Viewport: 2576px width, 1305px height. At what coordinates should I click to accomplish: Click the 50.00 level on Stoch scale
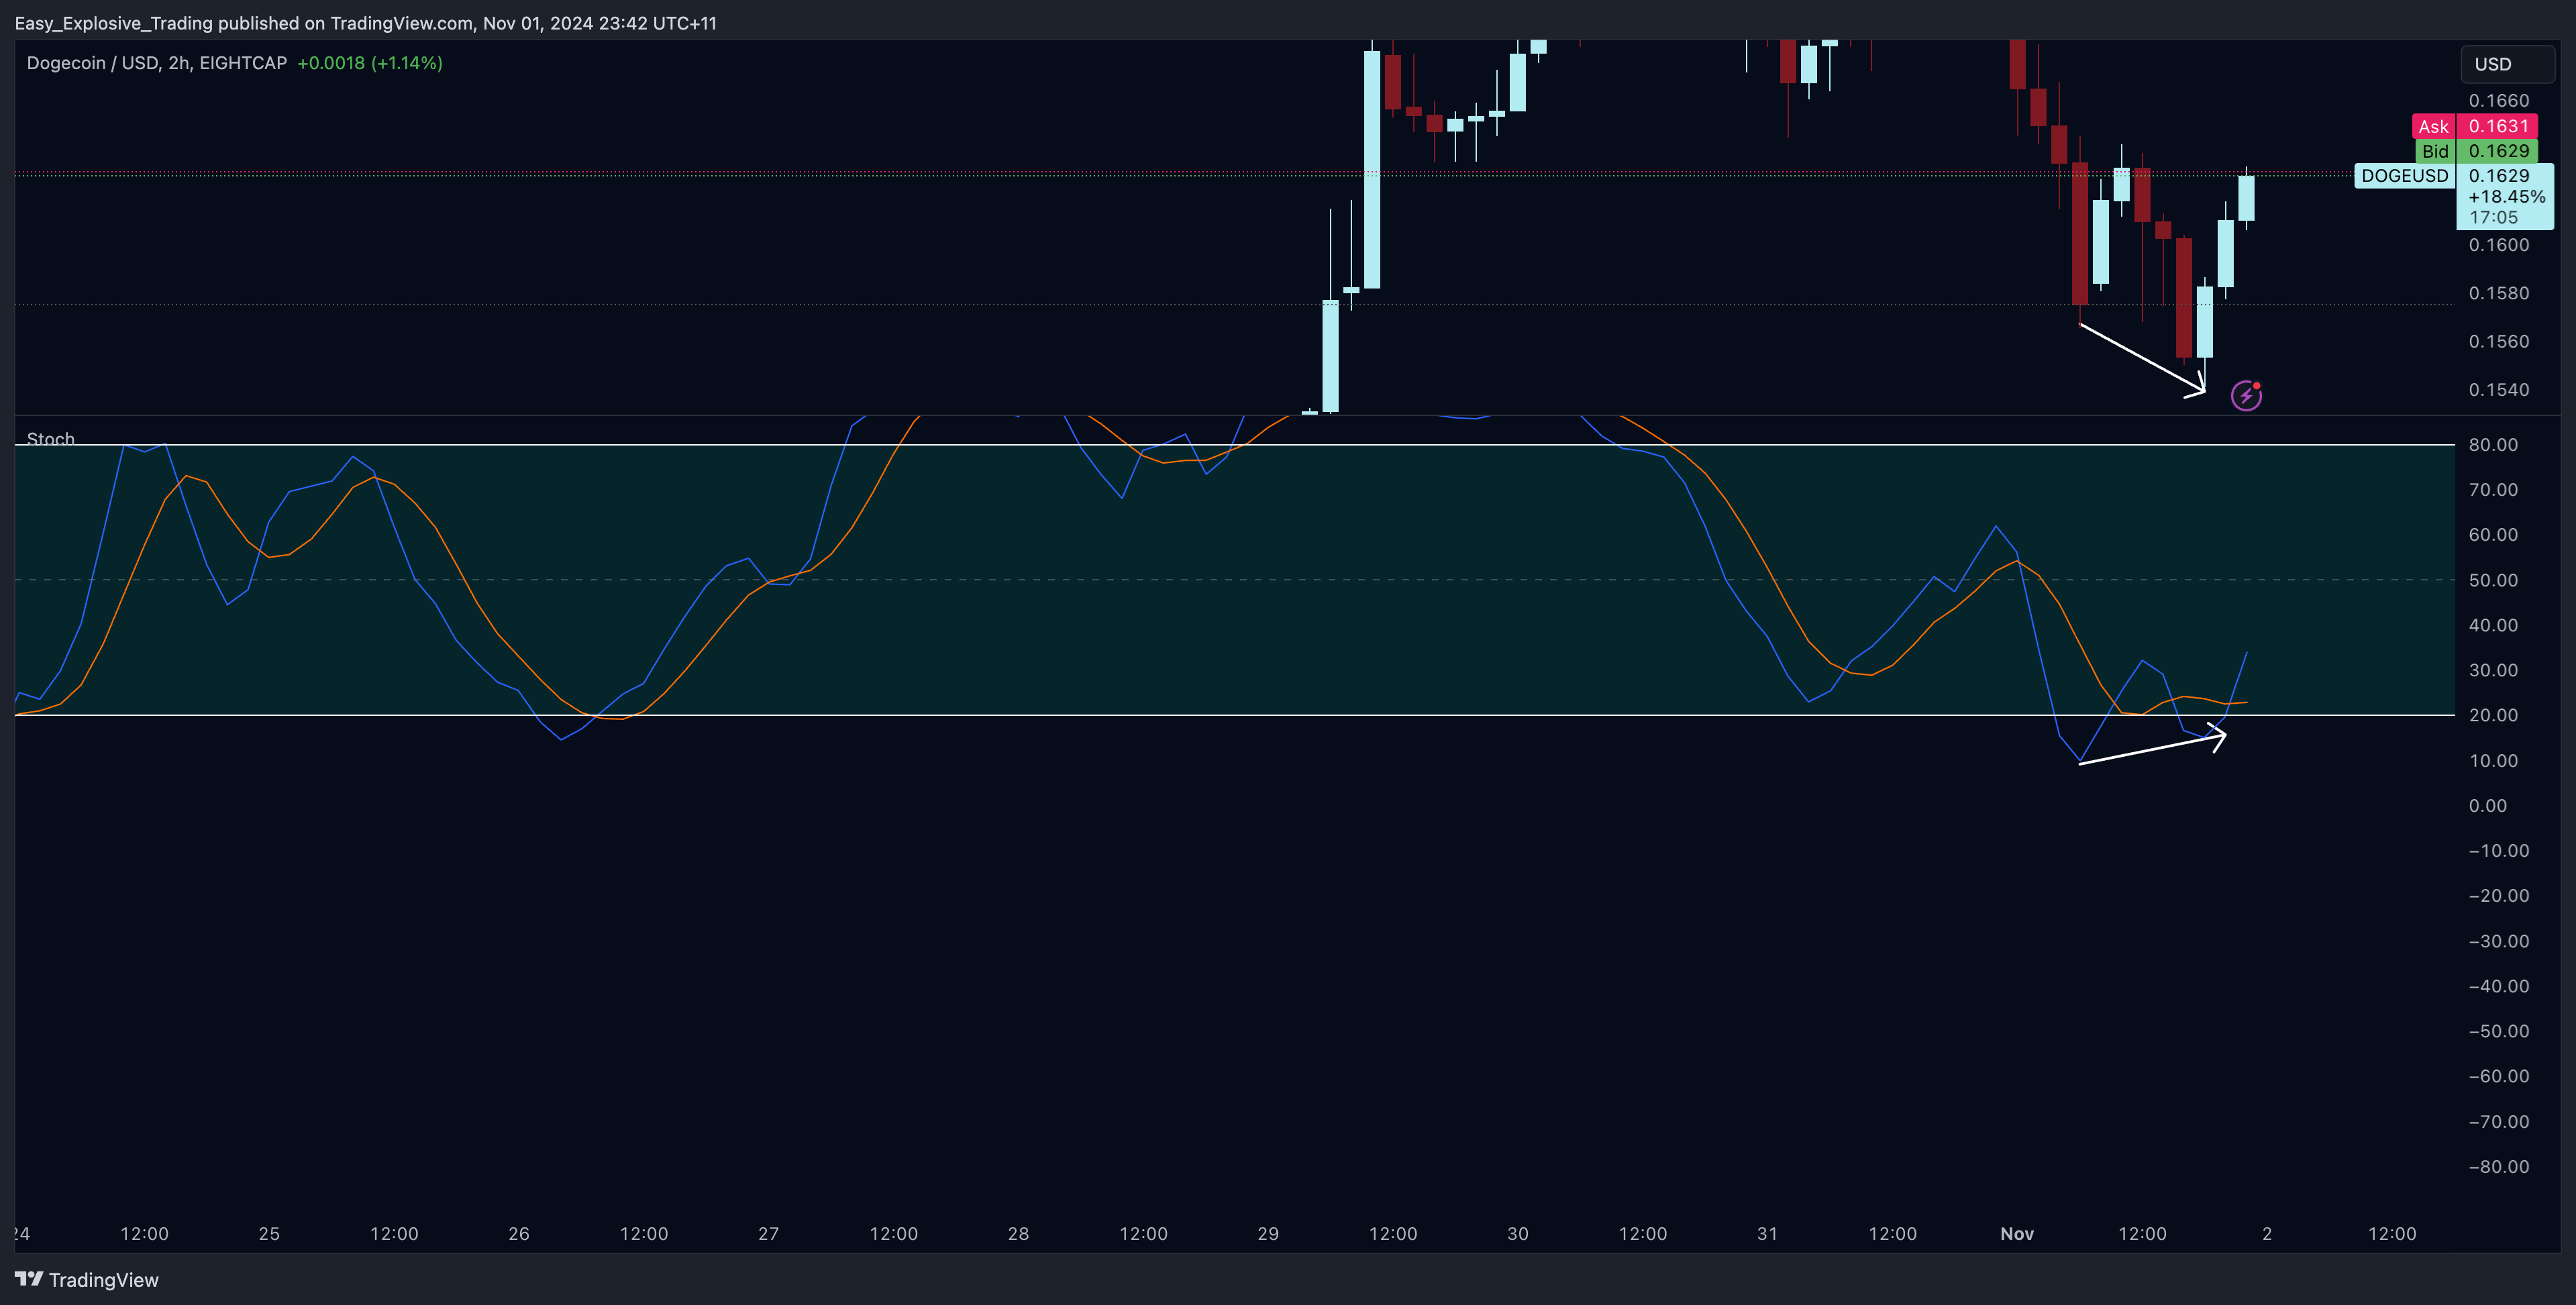(x=2493, y=580)
